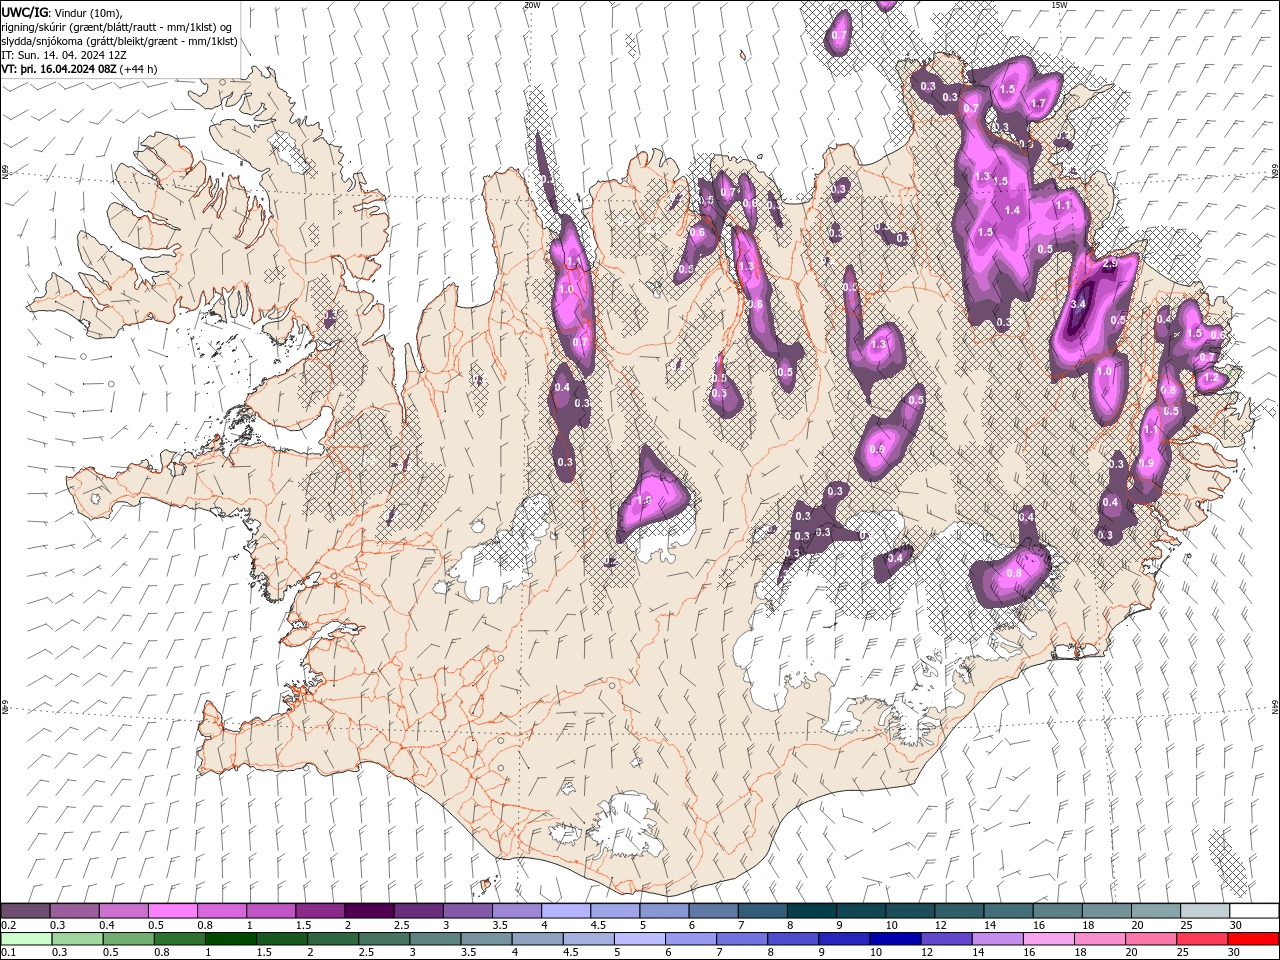Click the upper legend swatch labeled 0.2
1280x960 pixels.
(25, 911)
